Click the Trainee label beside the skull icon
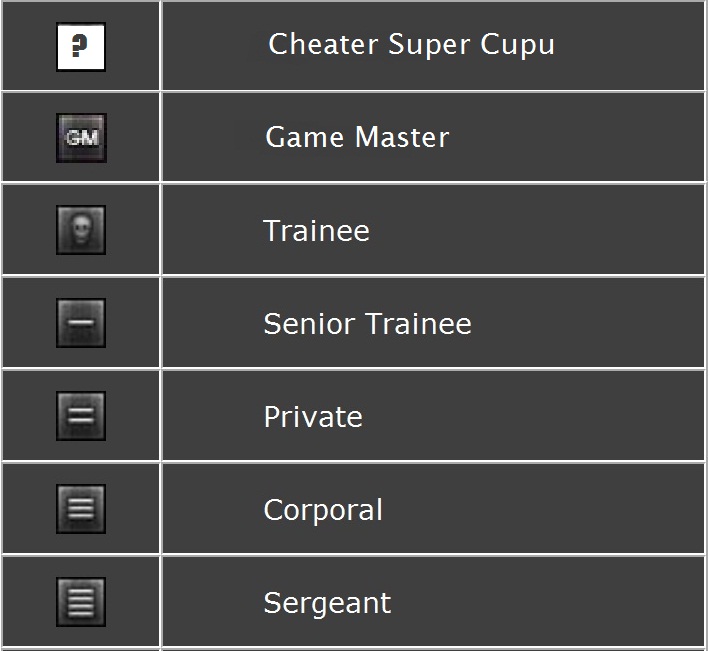Image resolution: width=710 pixels, height=651 pixels. (316, 231)
